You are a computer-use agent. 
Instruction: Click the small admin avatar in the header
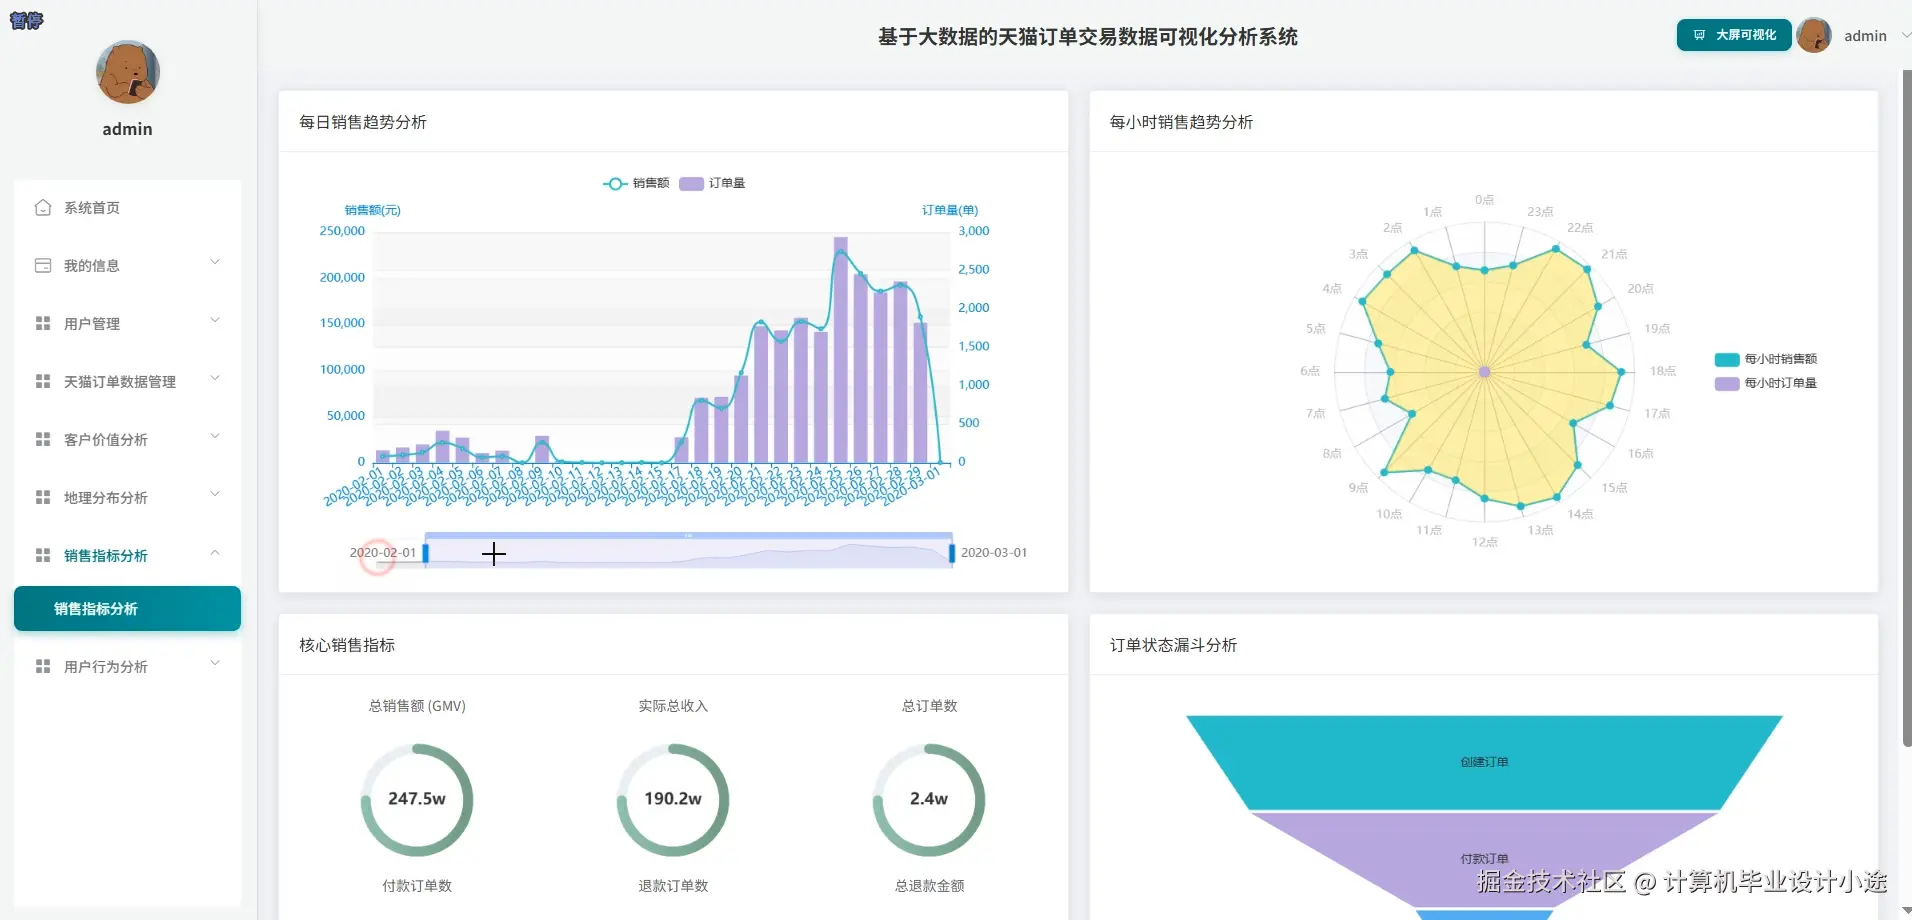1814,35
